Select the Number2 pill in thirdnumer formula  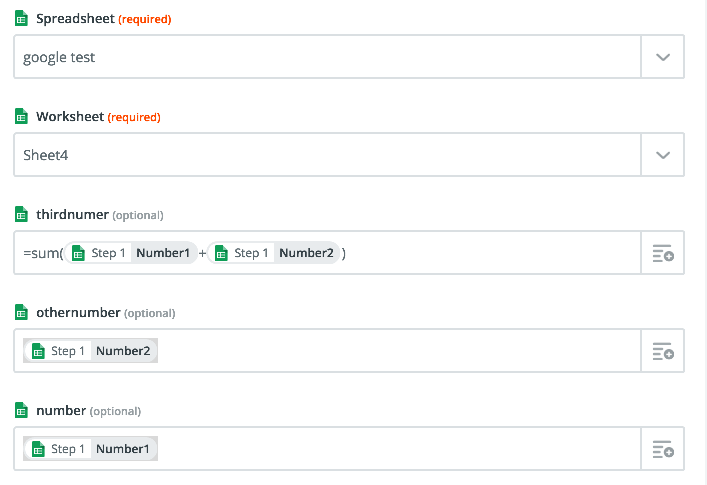click(x=273, y=253)
